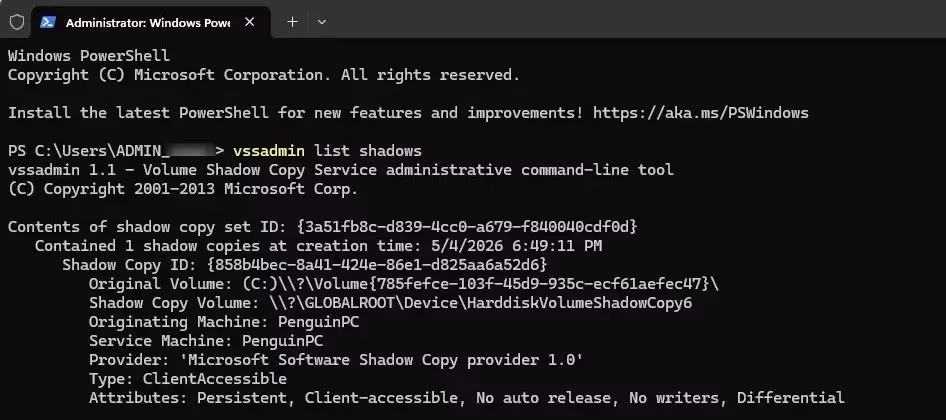Click the PowerShell icon on the tab
This screenshot has height=420, width=946.
[48, 22]
